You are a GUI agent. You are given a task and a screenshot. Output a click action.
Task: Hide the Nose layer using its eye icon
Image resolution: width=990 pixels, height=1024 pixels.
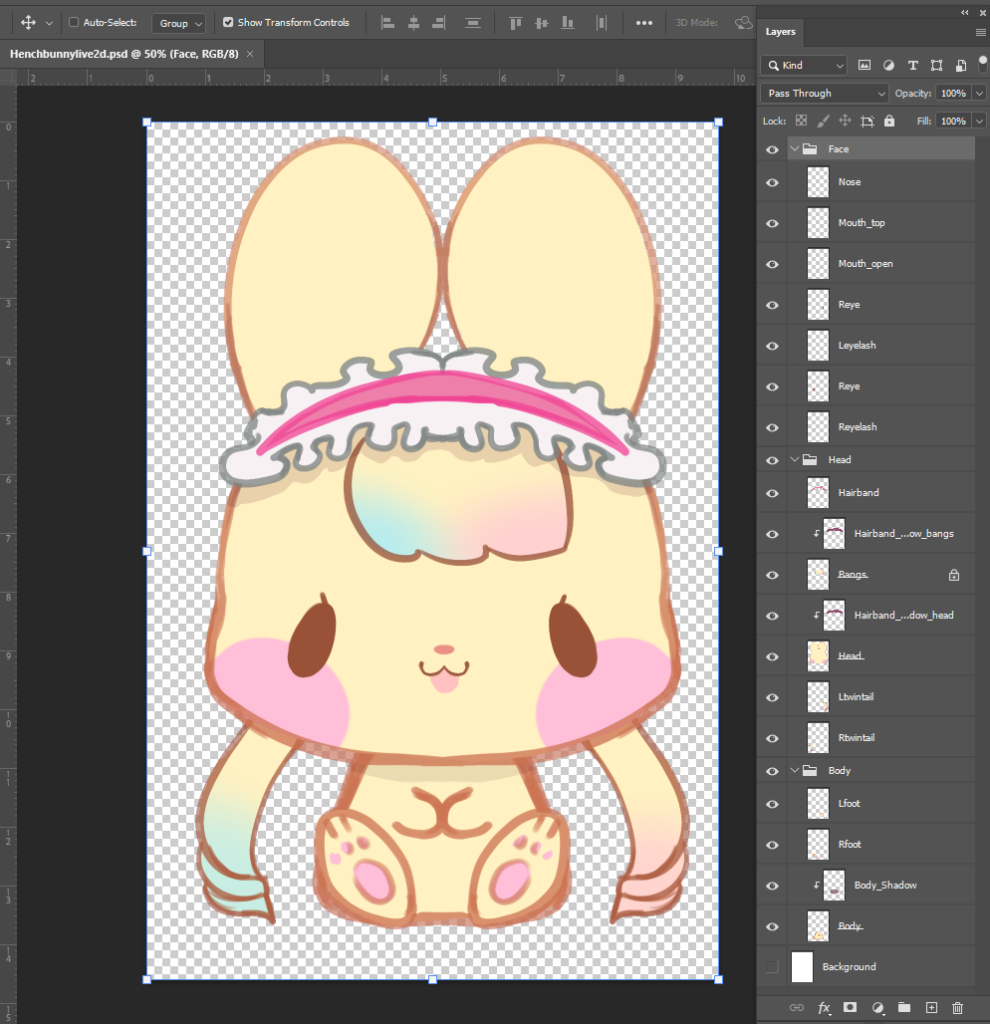772,182
